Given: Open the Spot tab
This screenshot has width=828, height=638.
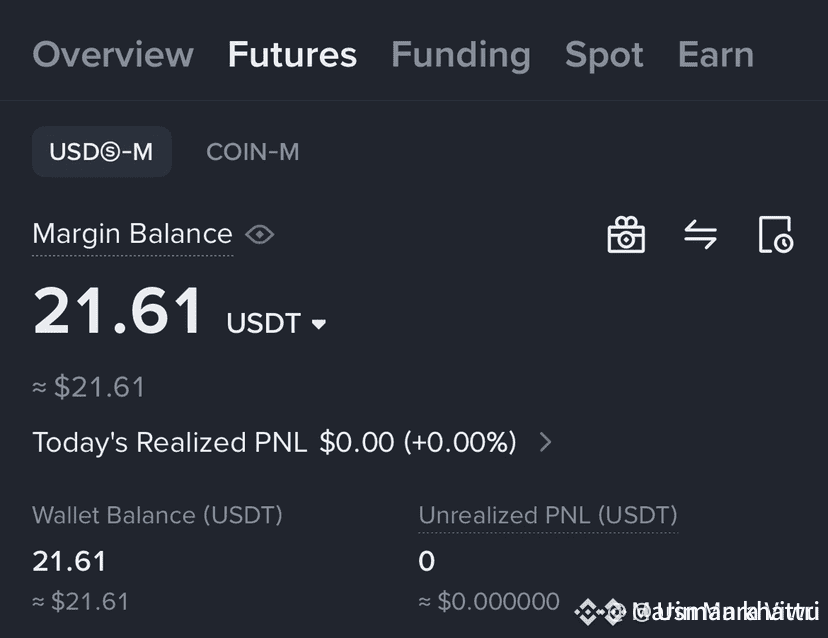Looking at the screenshot, I should [x=604, y=56].
